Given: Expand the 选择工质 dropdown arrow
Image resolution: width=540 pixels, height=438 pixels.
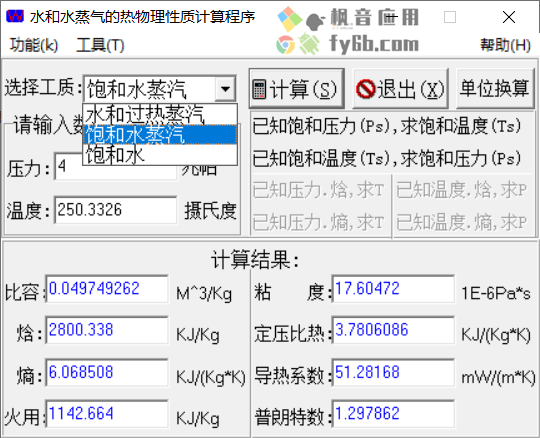Looking at the screenshot, I should click(226, 89).
